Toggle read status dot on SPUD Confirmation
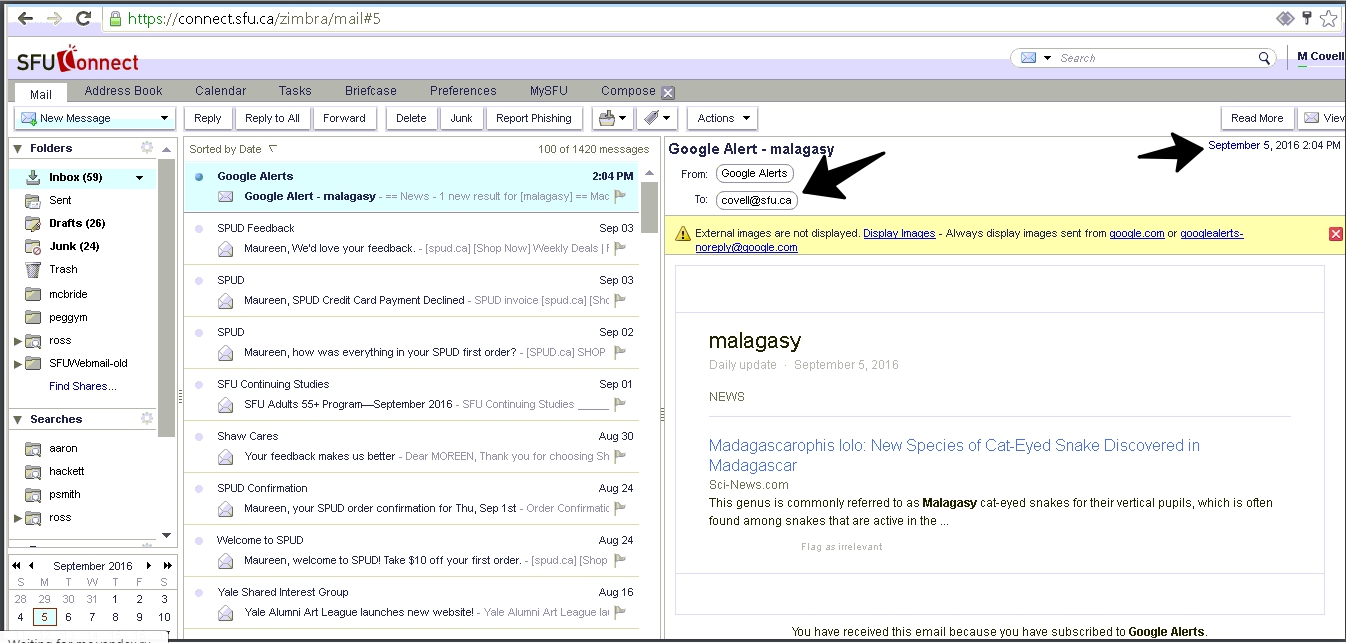The width and height of the screenshot is (1346, 643). pos(199,488)
